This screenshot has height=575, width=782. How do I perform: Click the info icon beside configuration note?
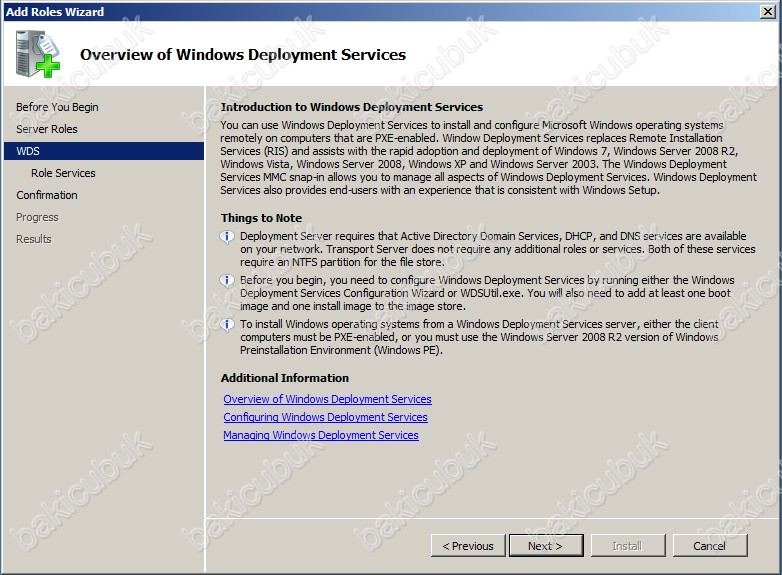227,280
